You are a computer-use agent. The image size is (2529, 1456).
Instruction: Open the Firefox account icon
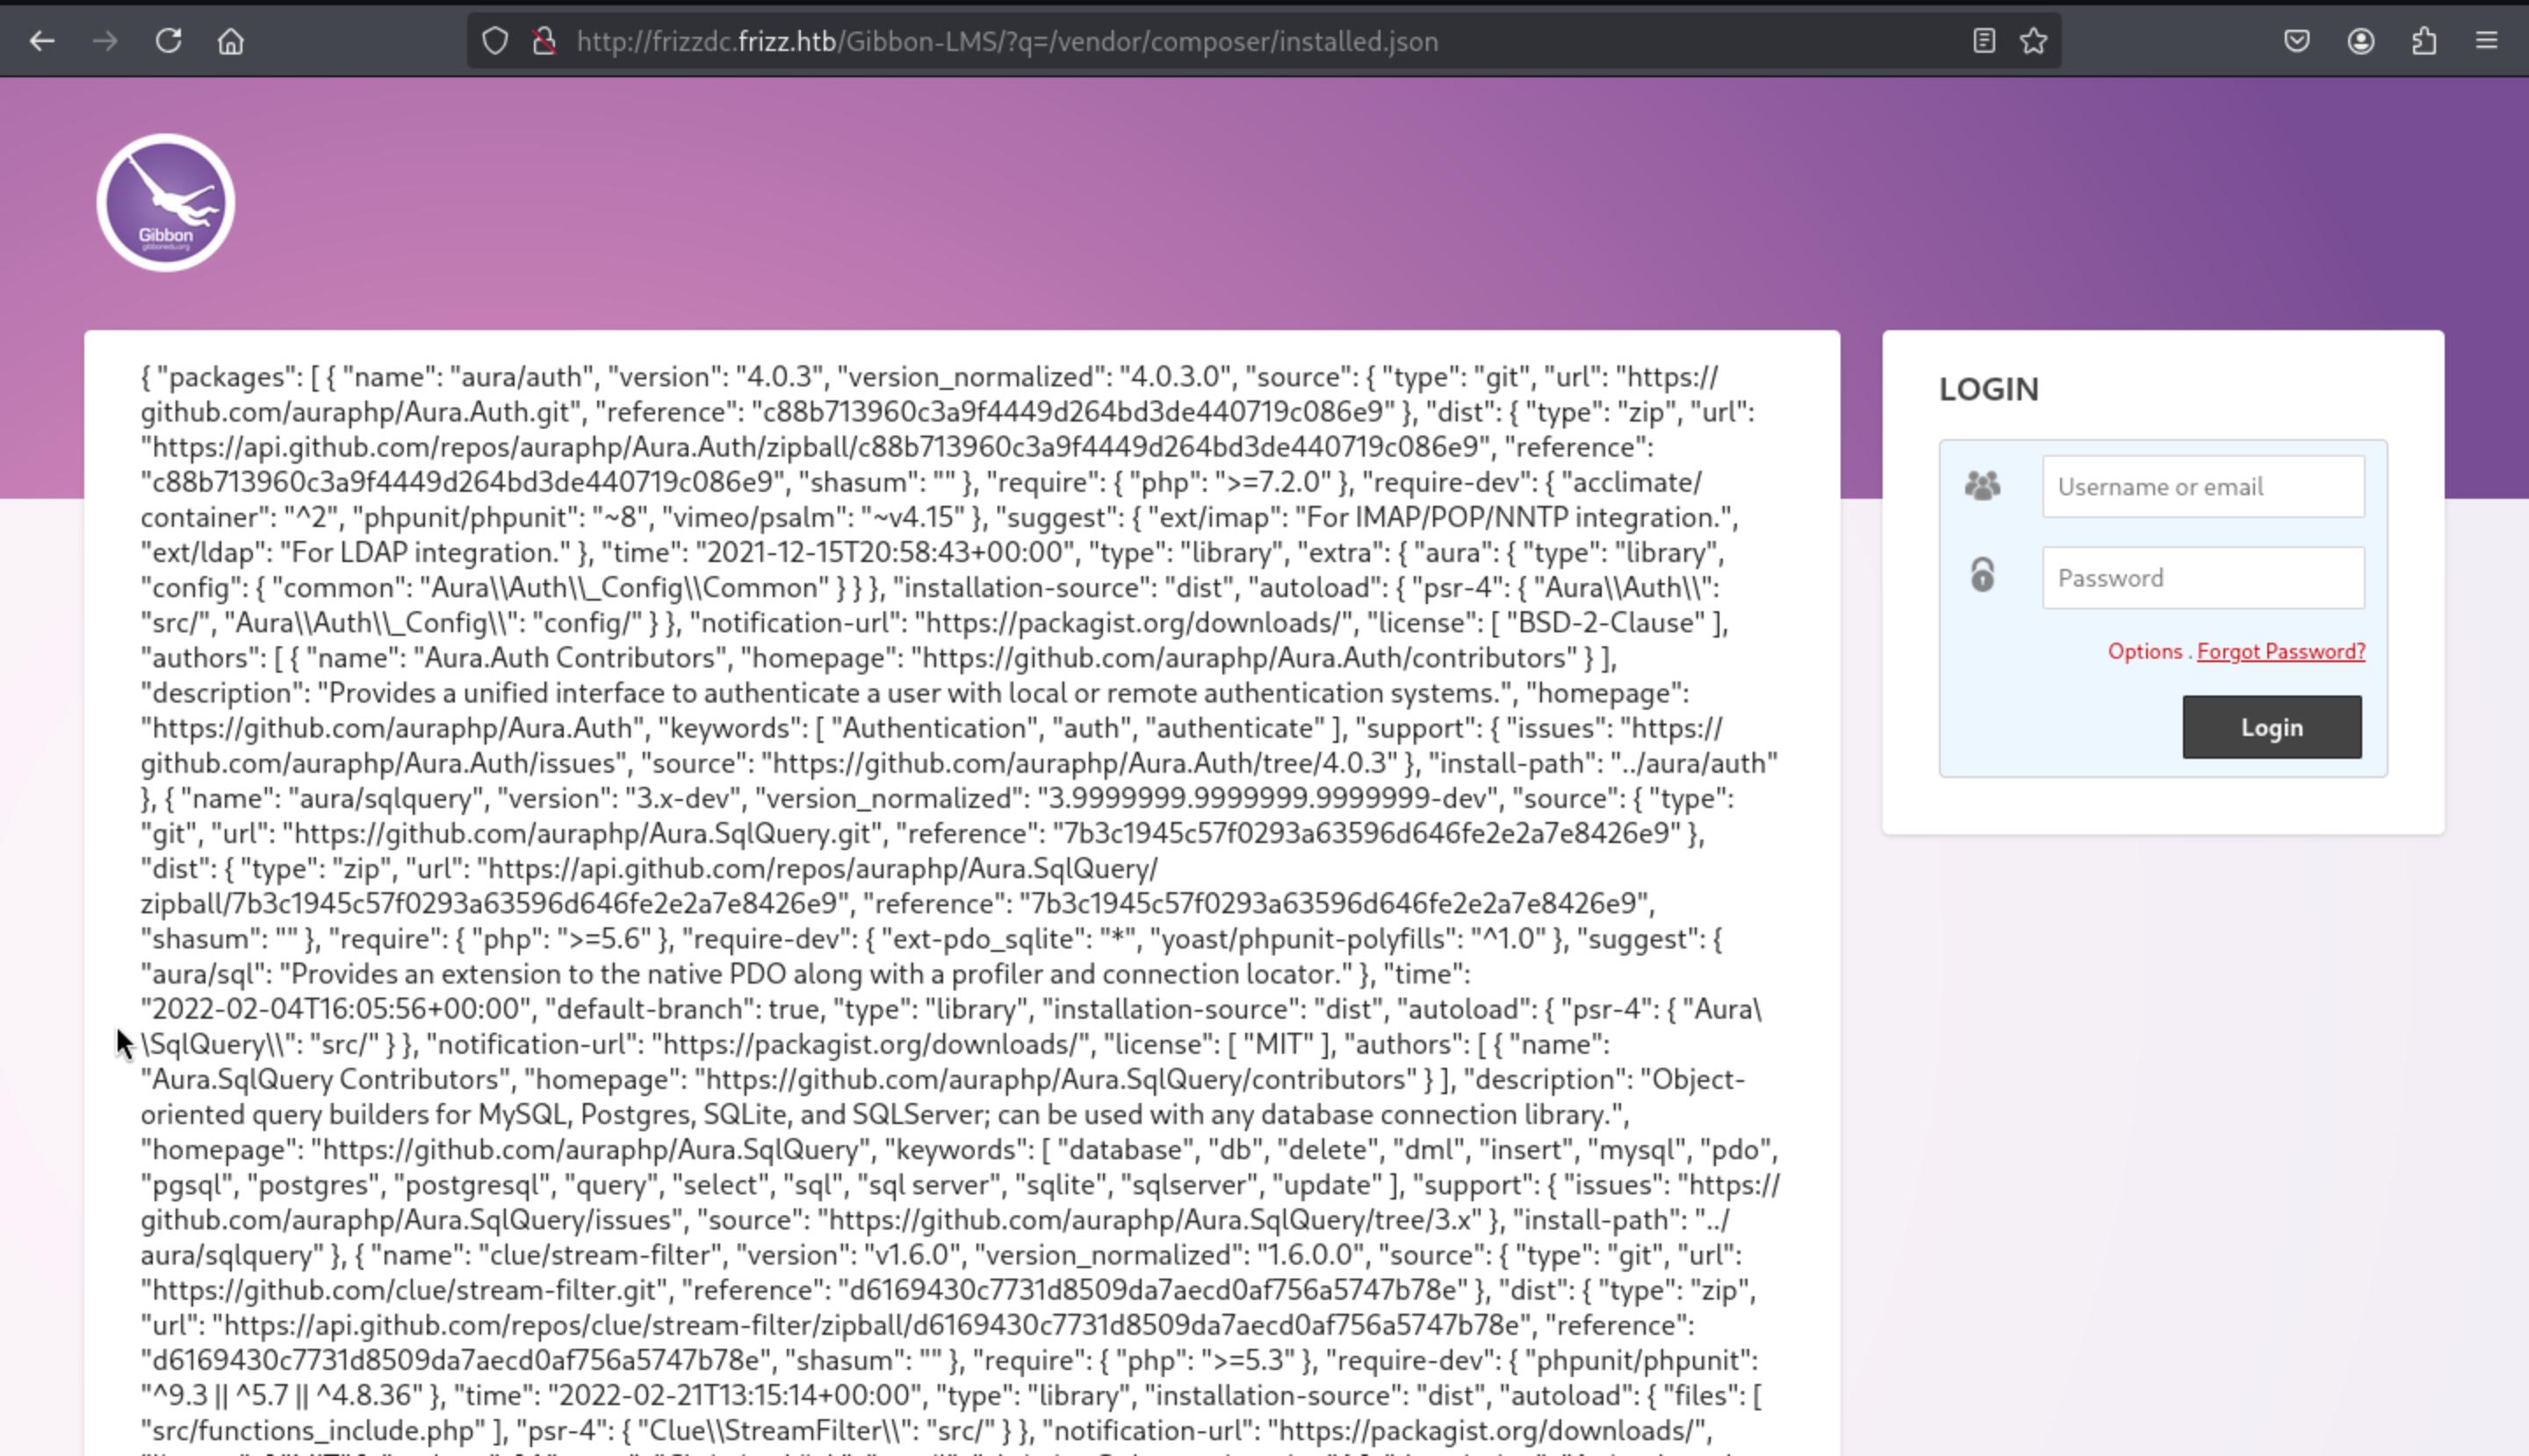[x=2361, y=41]
